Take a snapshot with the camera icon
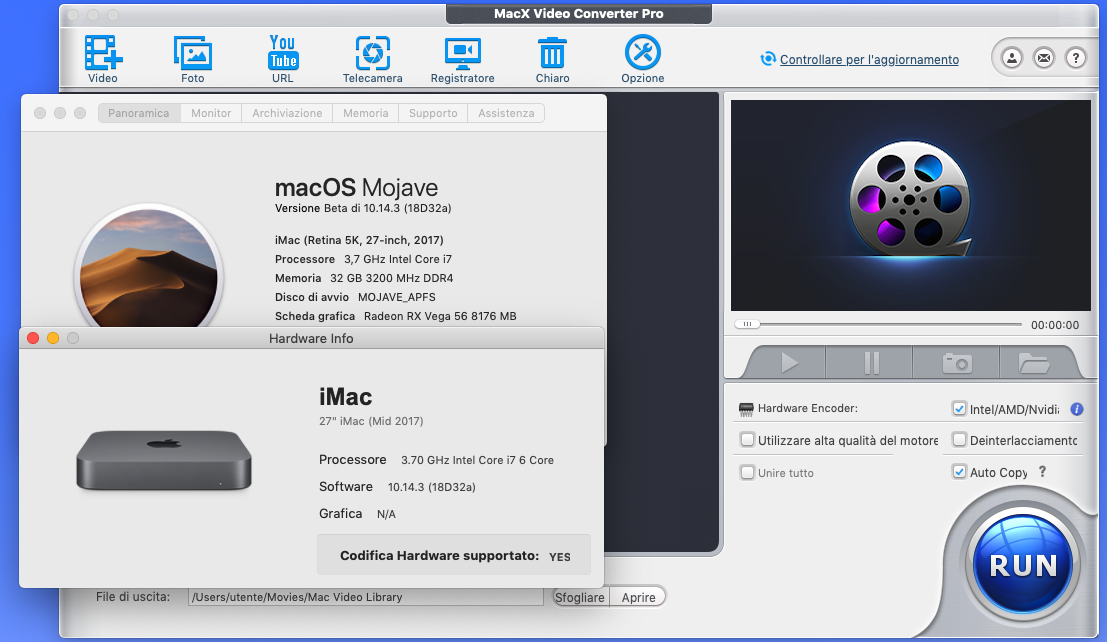Screen dimensions: 1107x642 point(957,363)
